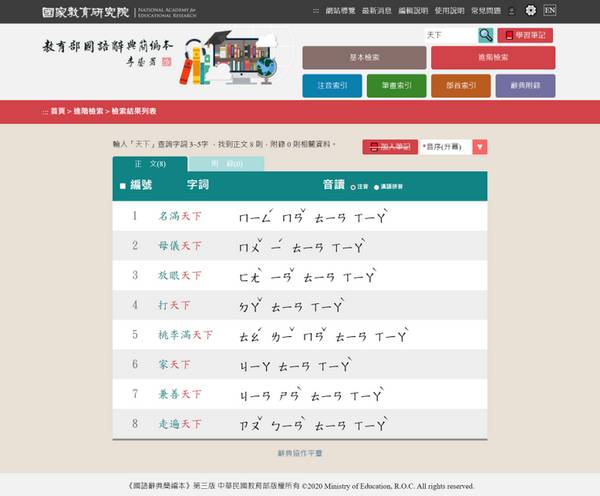This screenshot has height=496, width=600.
Task: Open the entry 桃李滿天下
Action: [186, 335]
